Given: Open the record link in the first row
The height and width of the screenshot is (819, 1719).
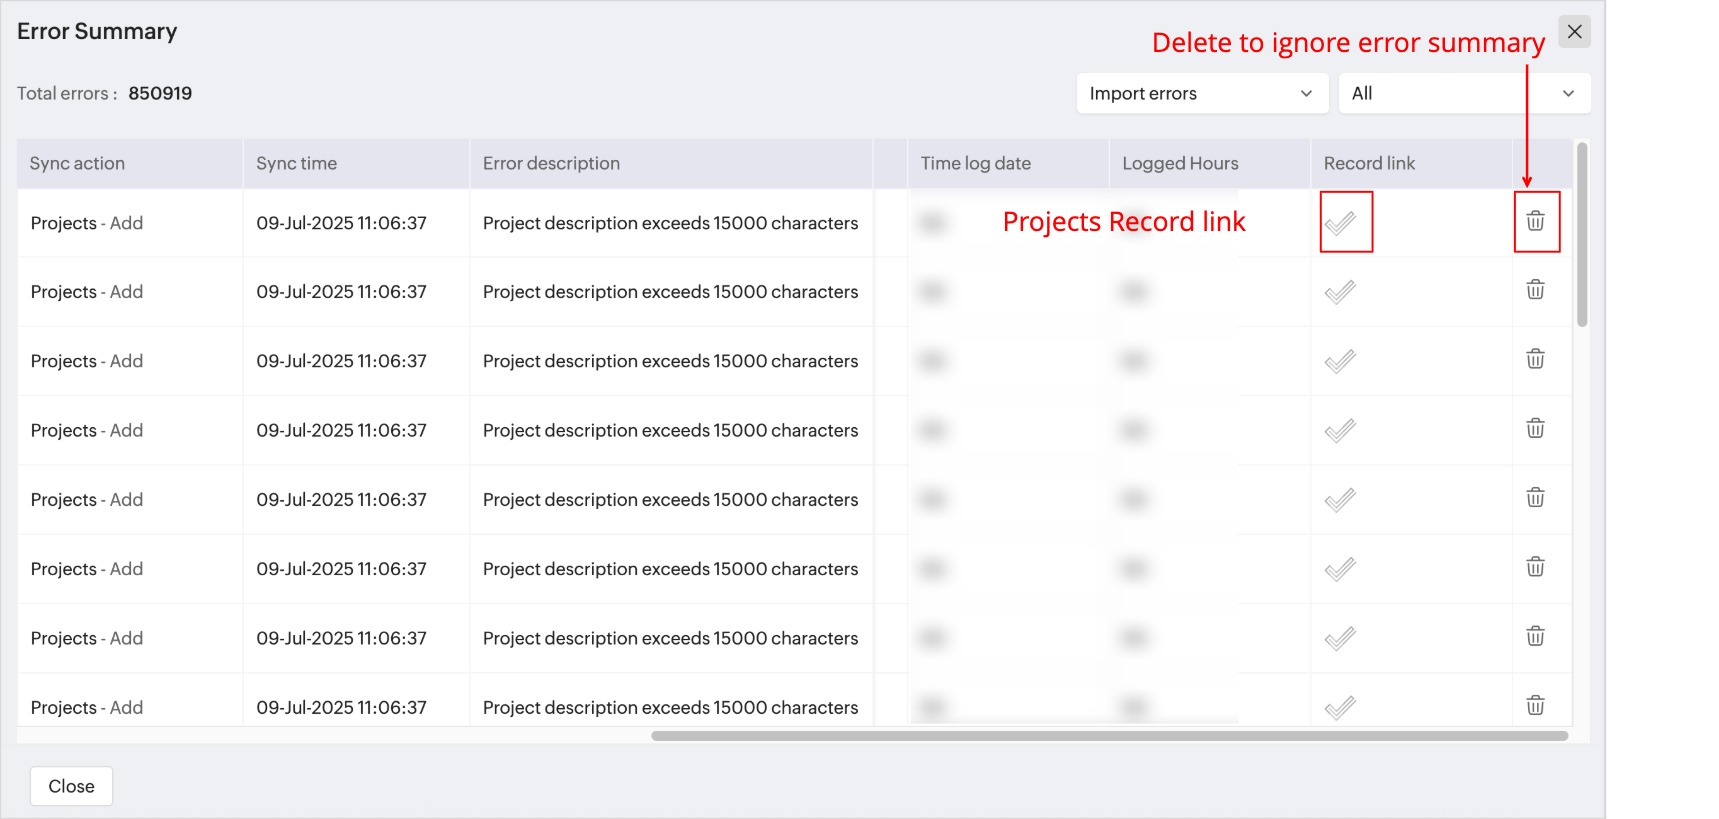Looking at the screenshot, I should pos(1340,222).
